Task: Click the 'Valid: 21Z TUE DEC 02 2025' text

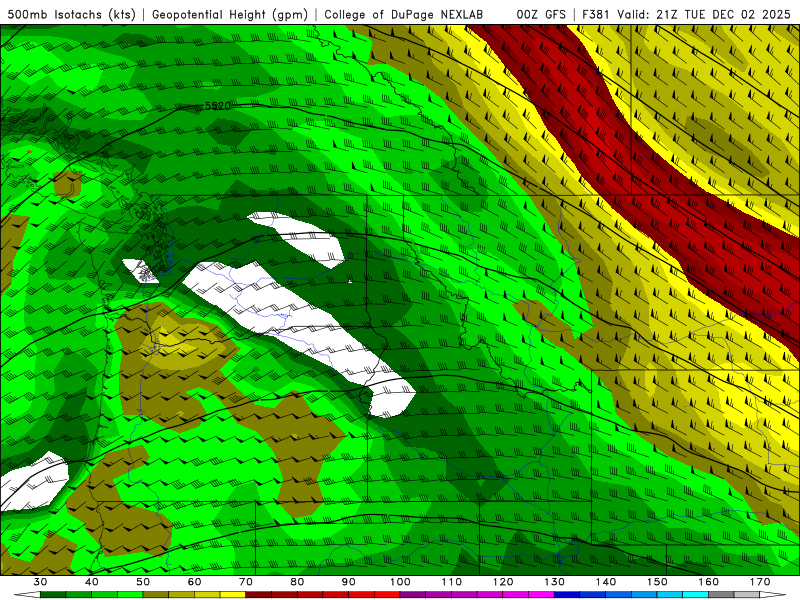Action: [704, 14]
